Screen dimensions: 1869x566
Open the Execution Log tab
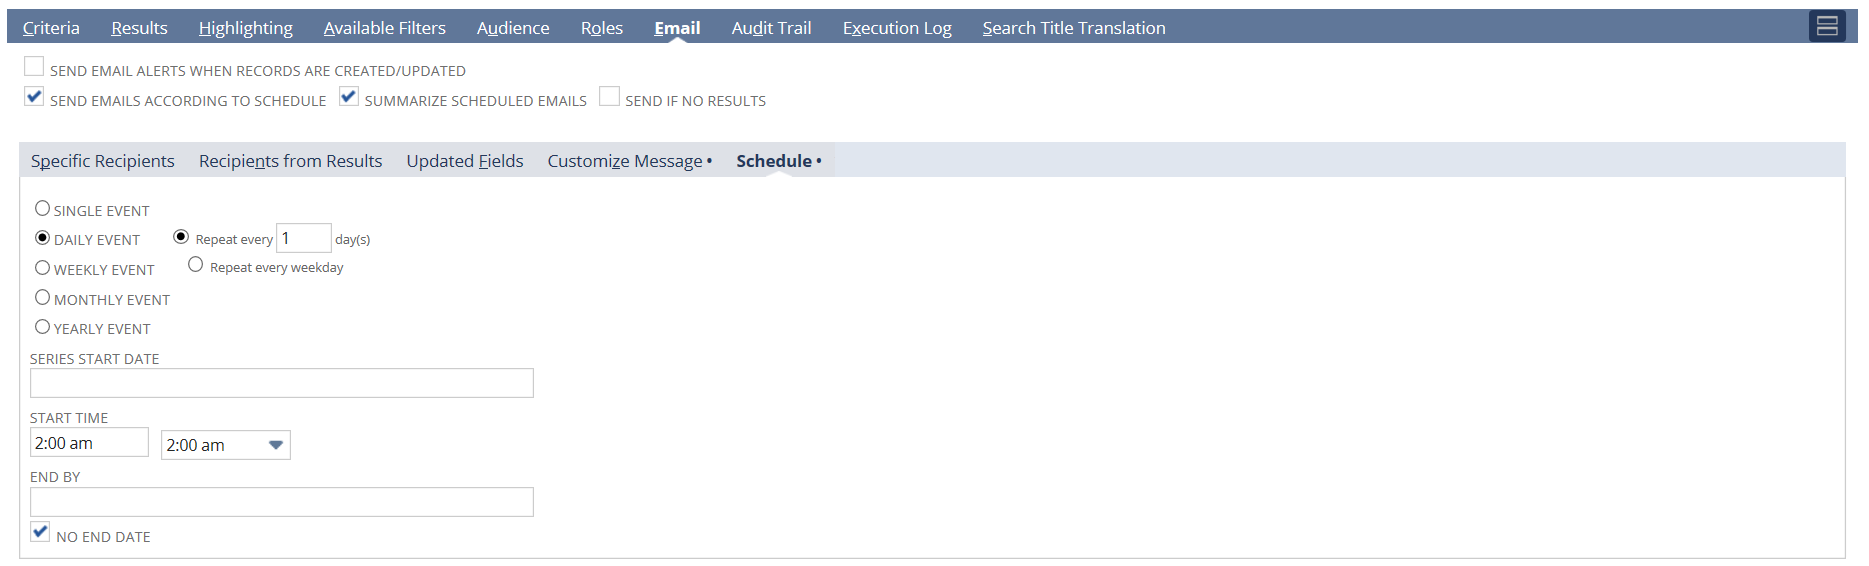pos(896,28)
